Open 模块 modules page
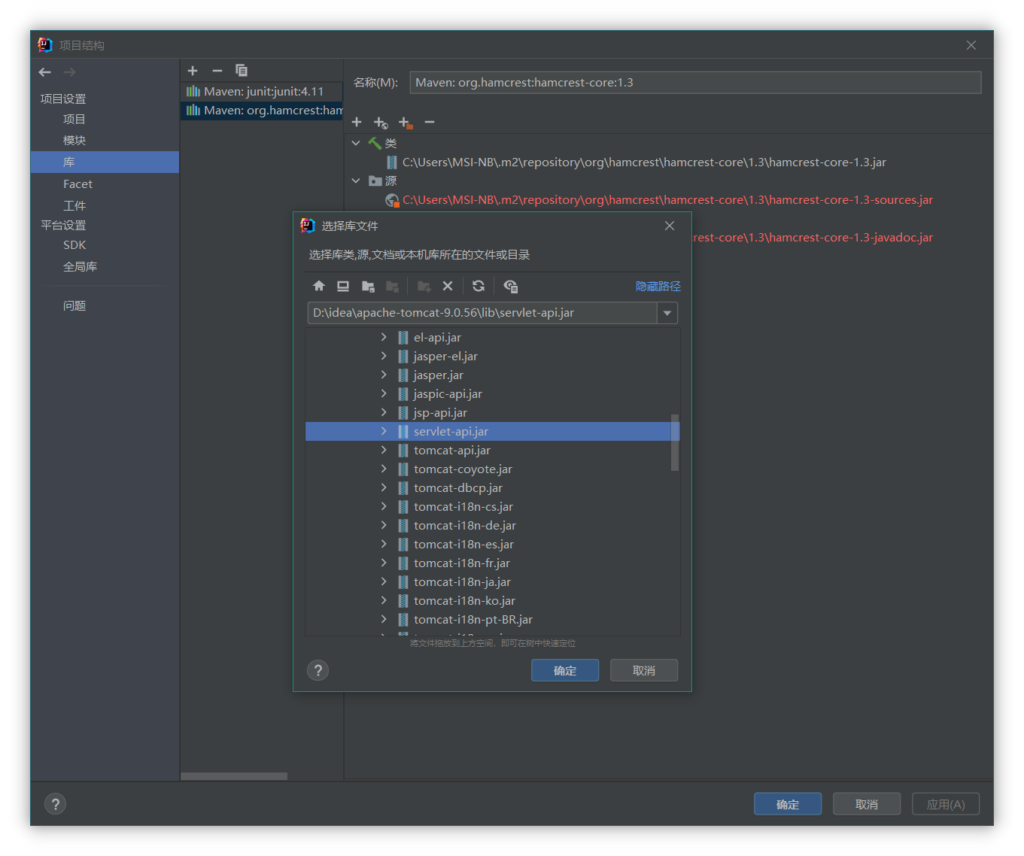The image size is (1024, 856). point(74,140)
